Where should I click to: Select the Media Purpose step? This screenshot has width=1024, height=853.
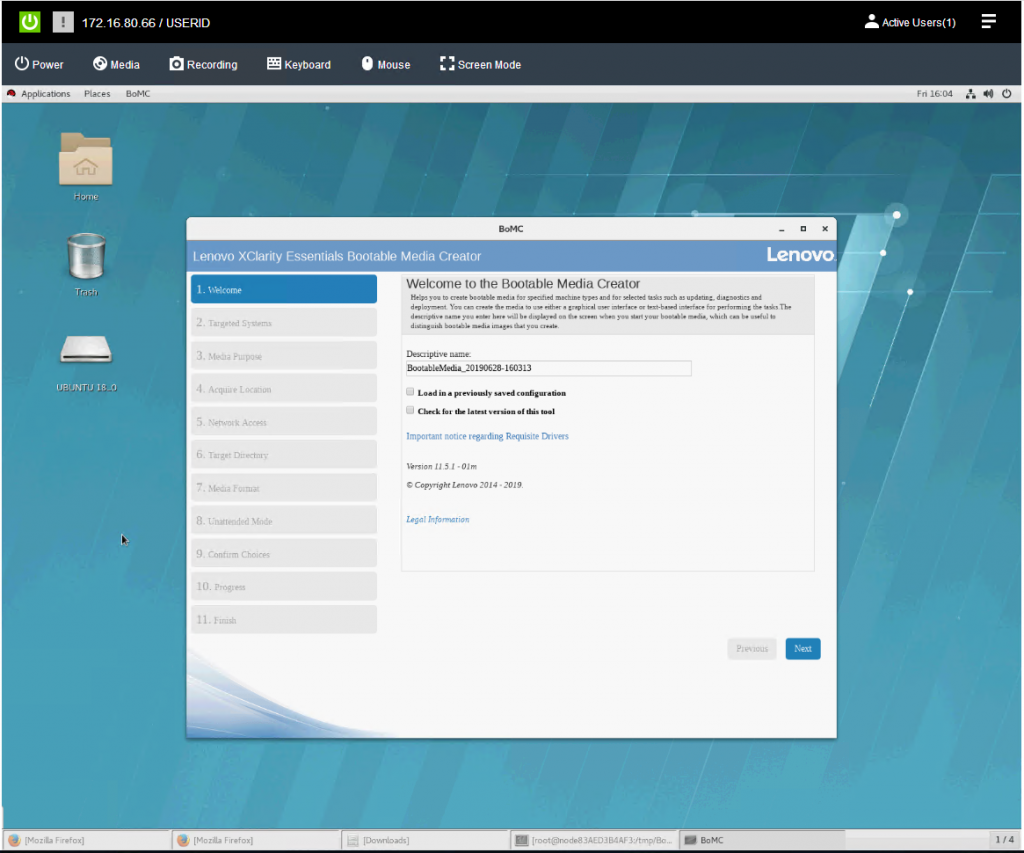pos(283,355)
